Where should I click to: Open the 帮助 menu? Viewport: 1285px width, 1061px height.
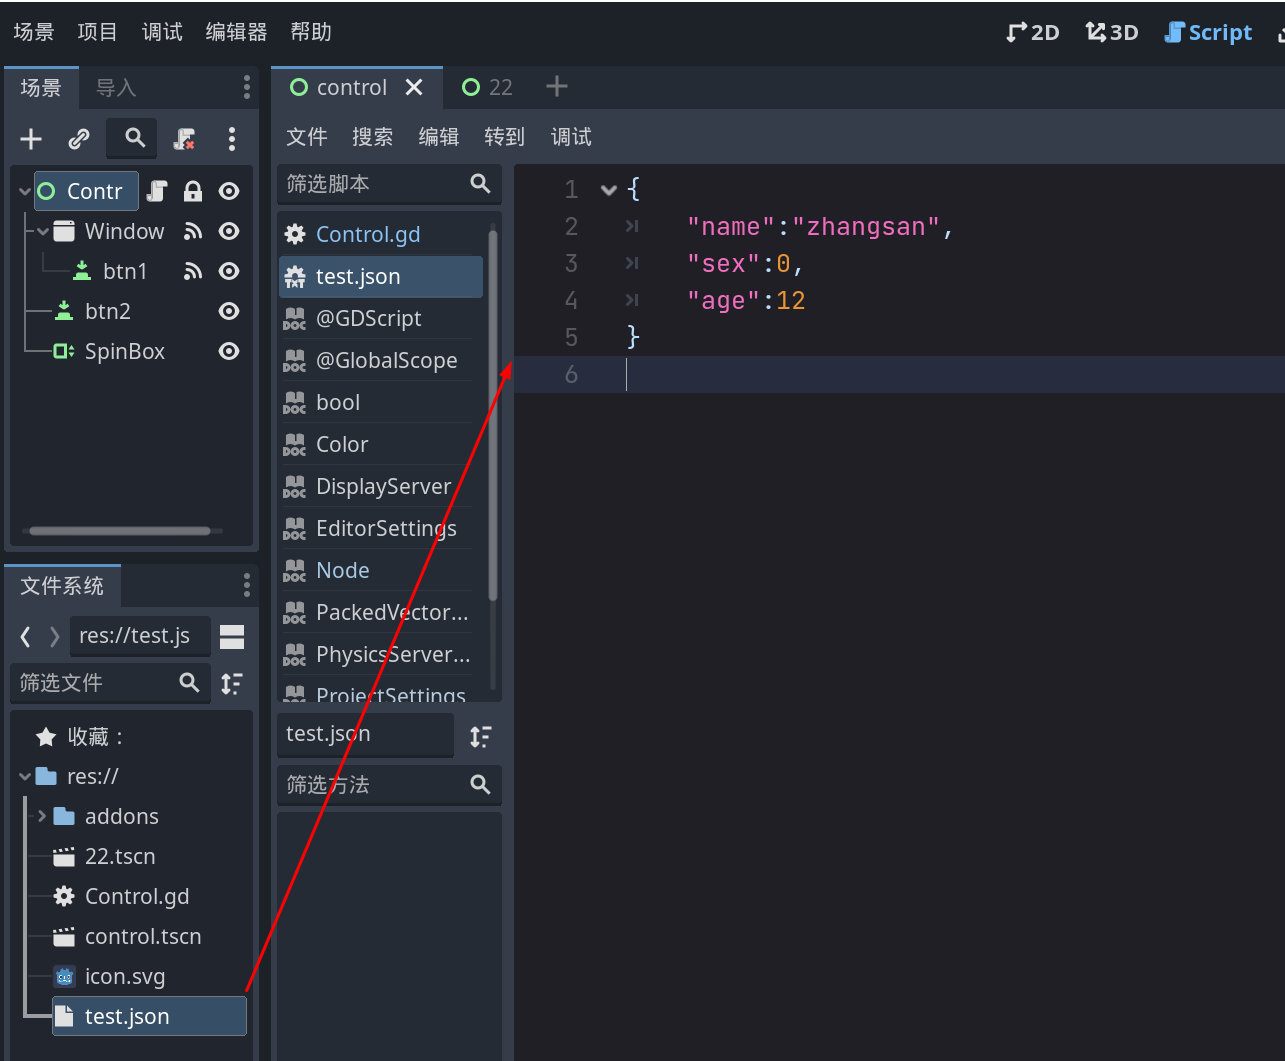(x=311, y=32)
